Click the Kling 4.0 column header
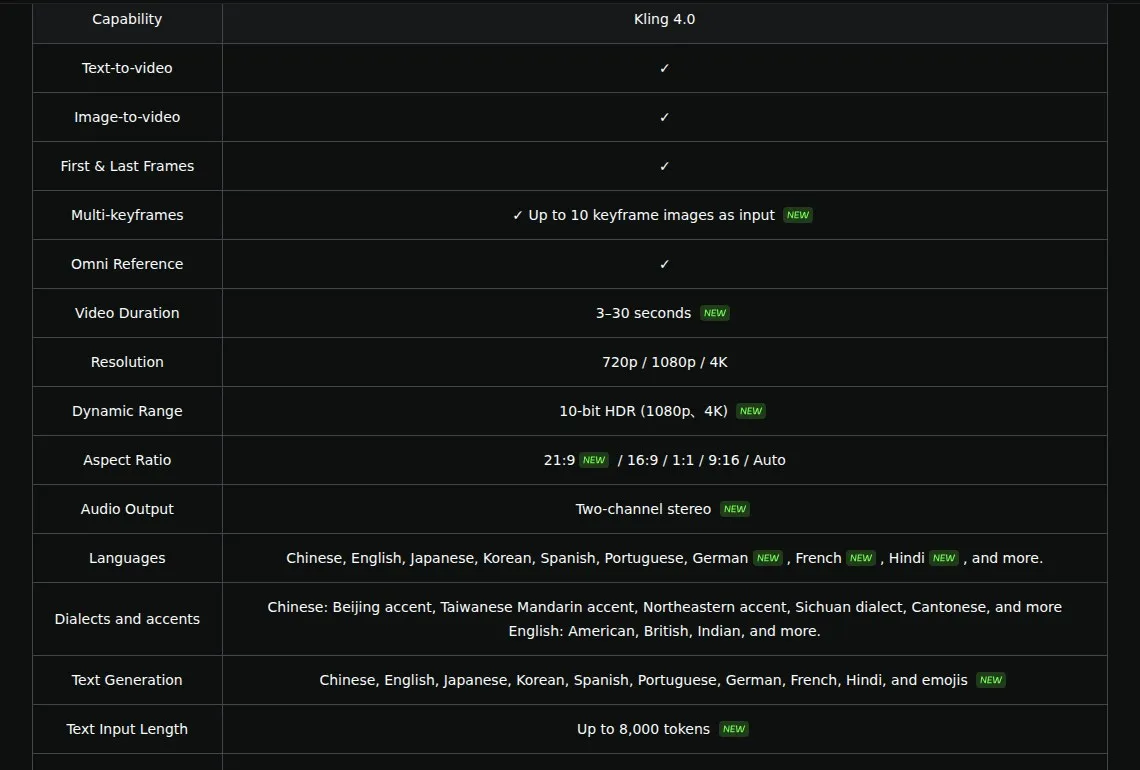 [x=665, y=20]
